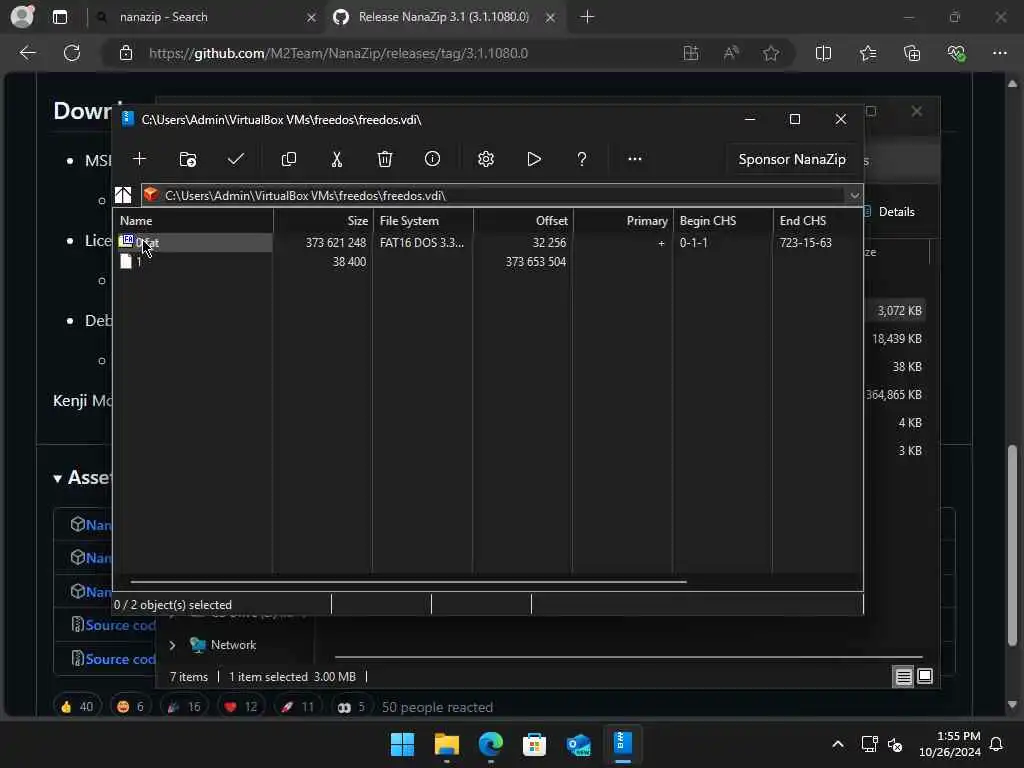Collapse the Assets disclosure triangle

[x=57, y=479]
